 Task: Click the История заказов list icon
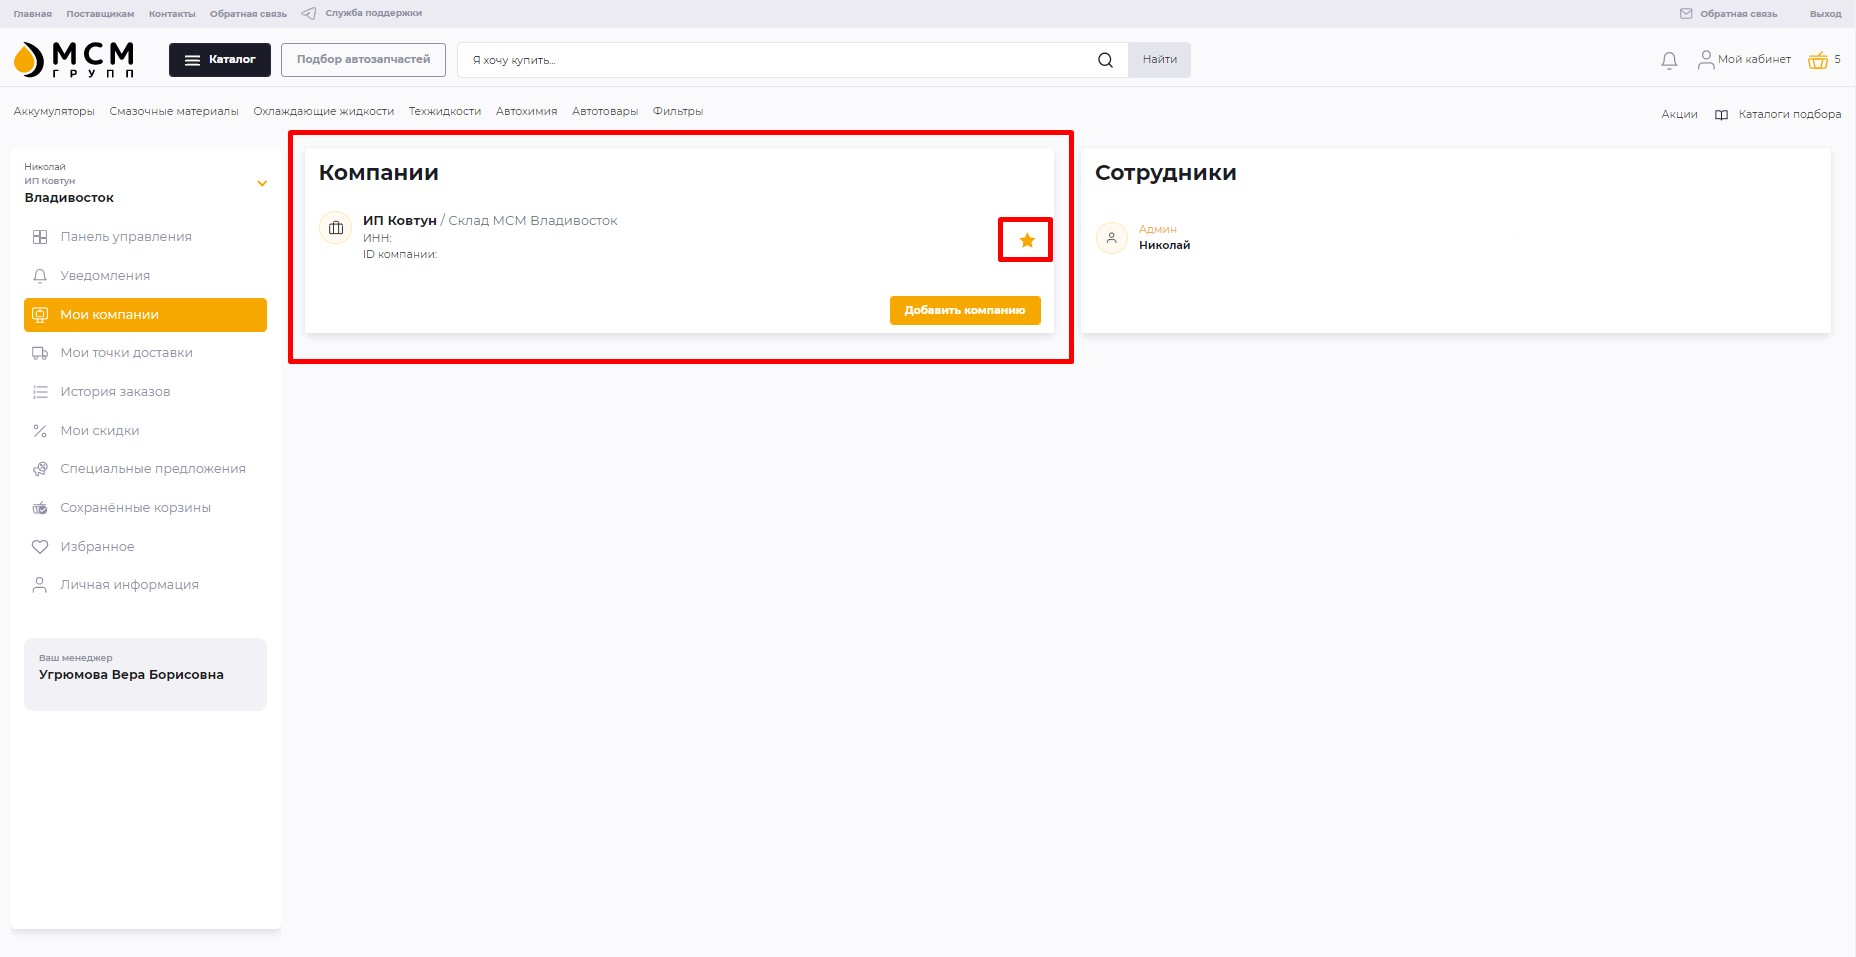point(40,392)
